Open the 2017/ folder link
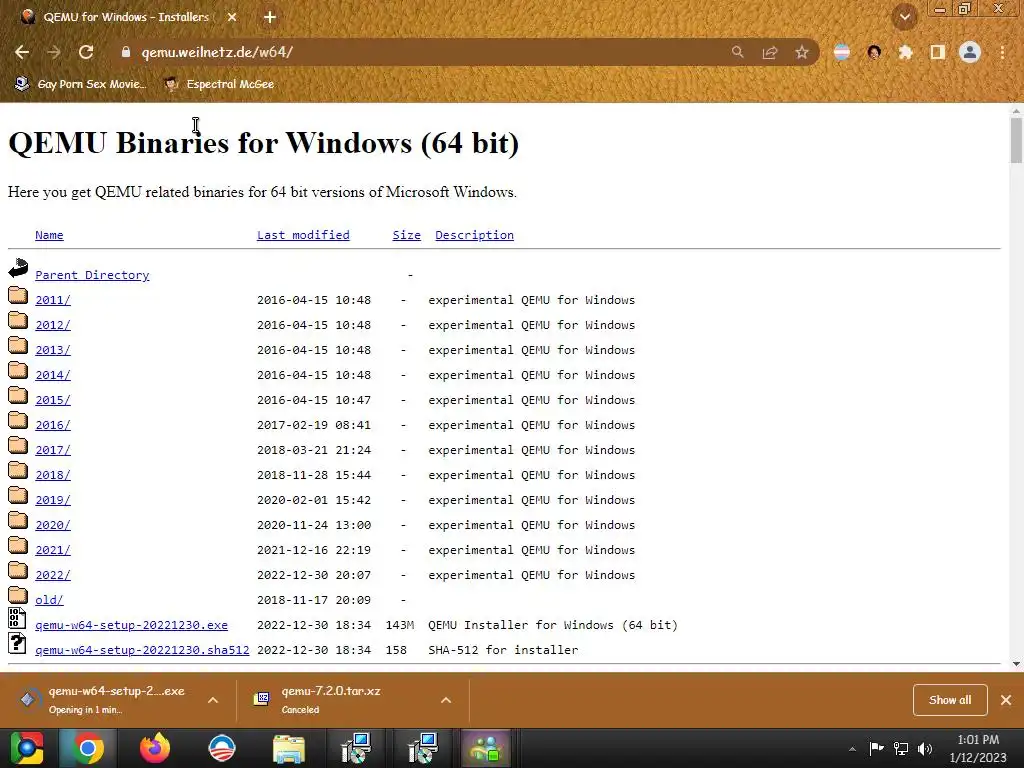Image resolution: width=1024 pixels, height=768 pixels. click(53, 450)
